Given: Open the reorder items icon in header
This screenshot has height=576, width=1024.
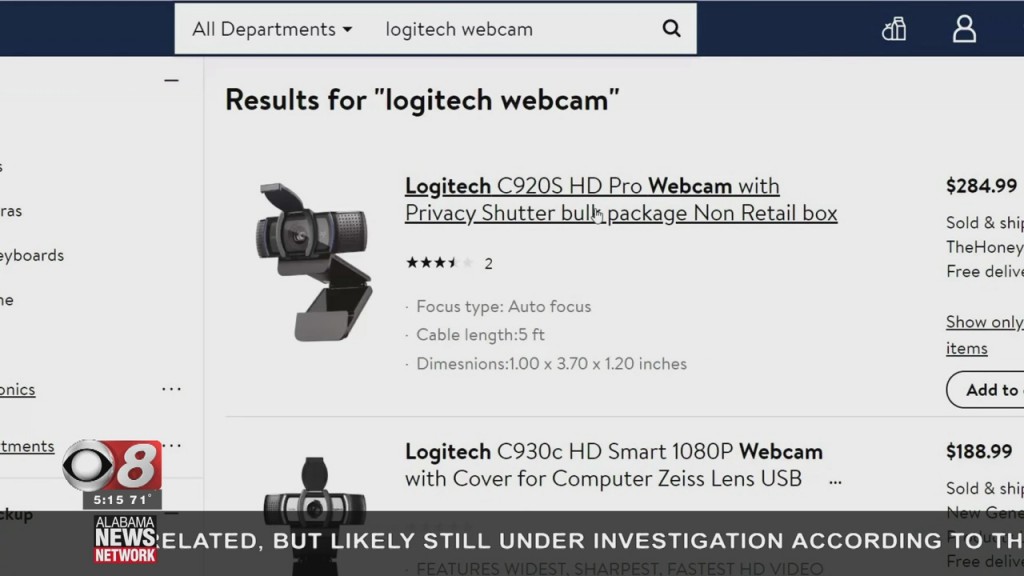Looking at the screenshot, I should click(x=894, y=29).
